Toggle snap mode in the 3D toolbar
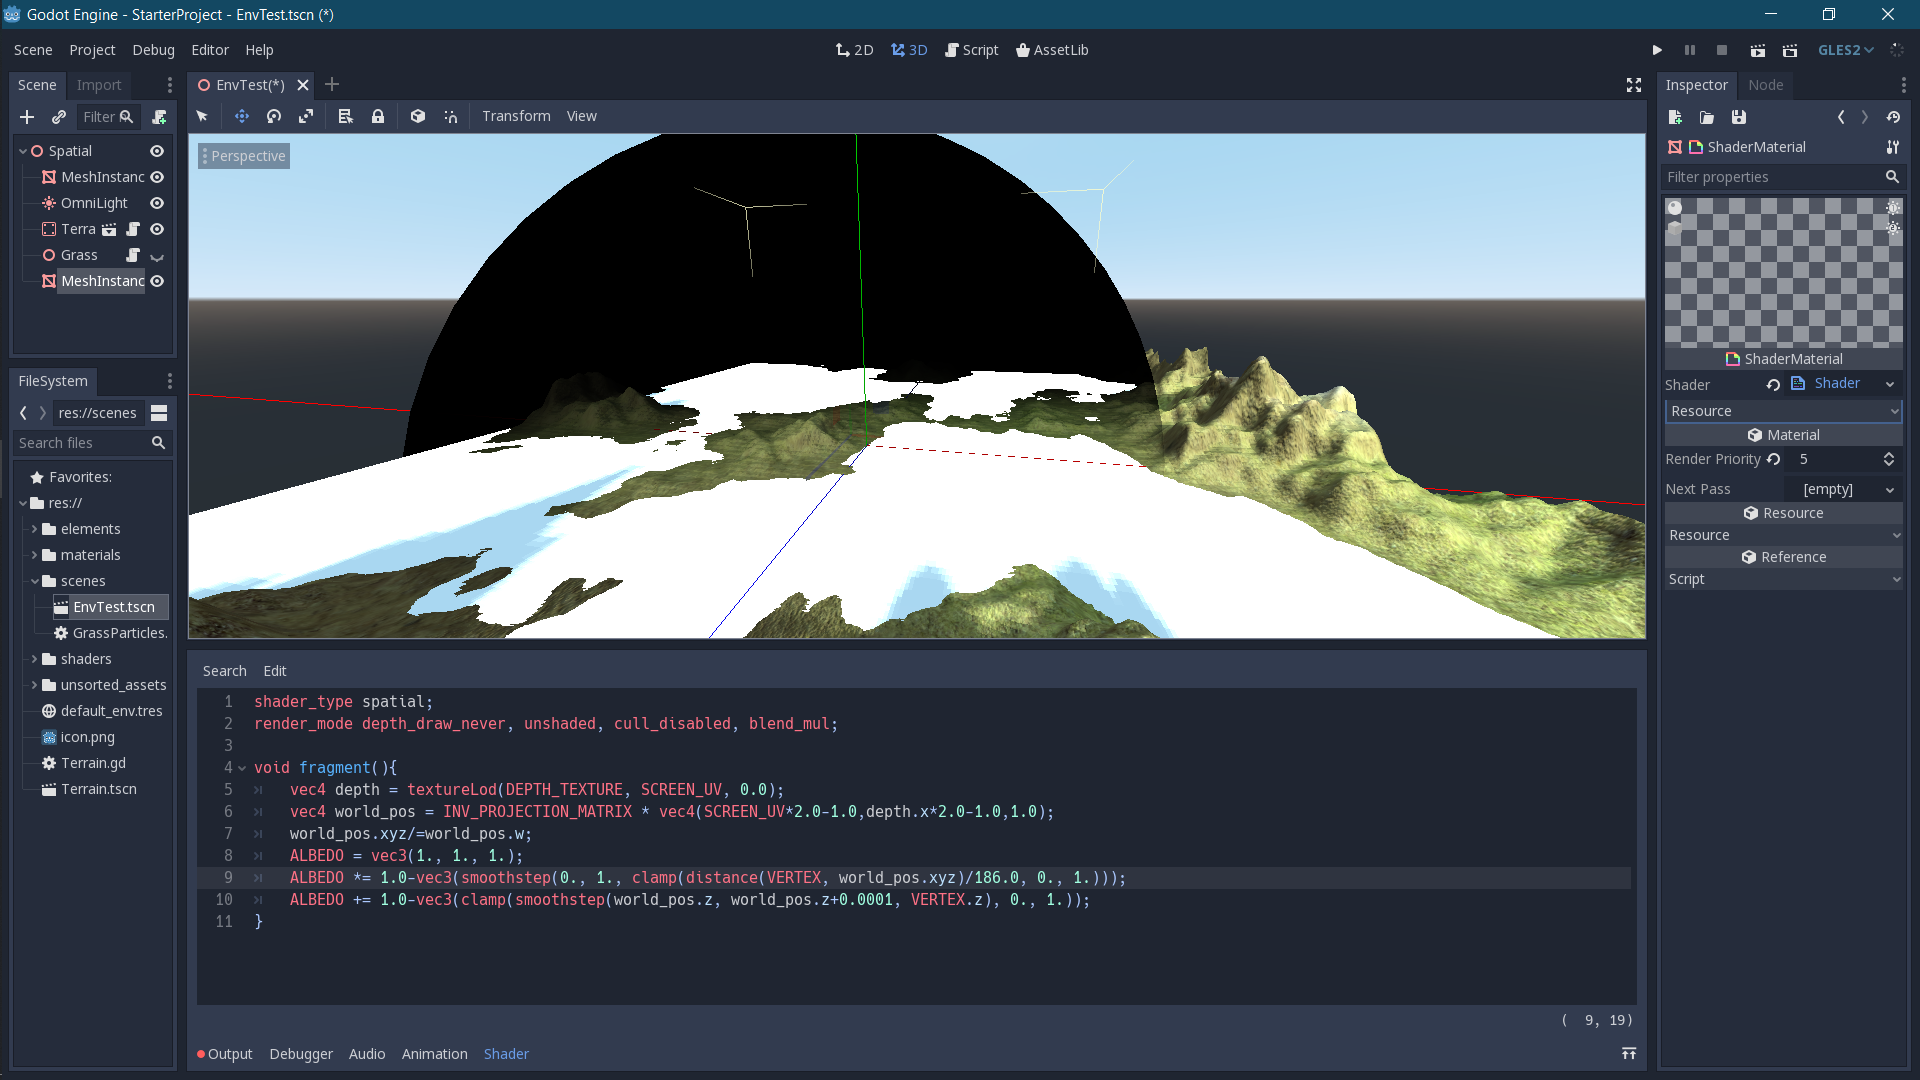Image resolution: width=1920 pixels, height=1080 pixels. (x=450, y=116)
